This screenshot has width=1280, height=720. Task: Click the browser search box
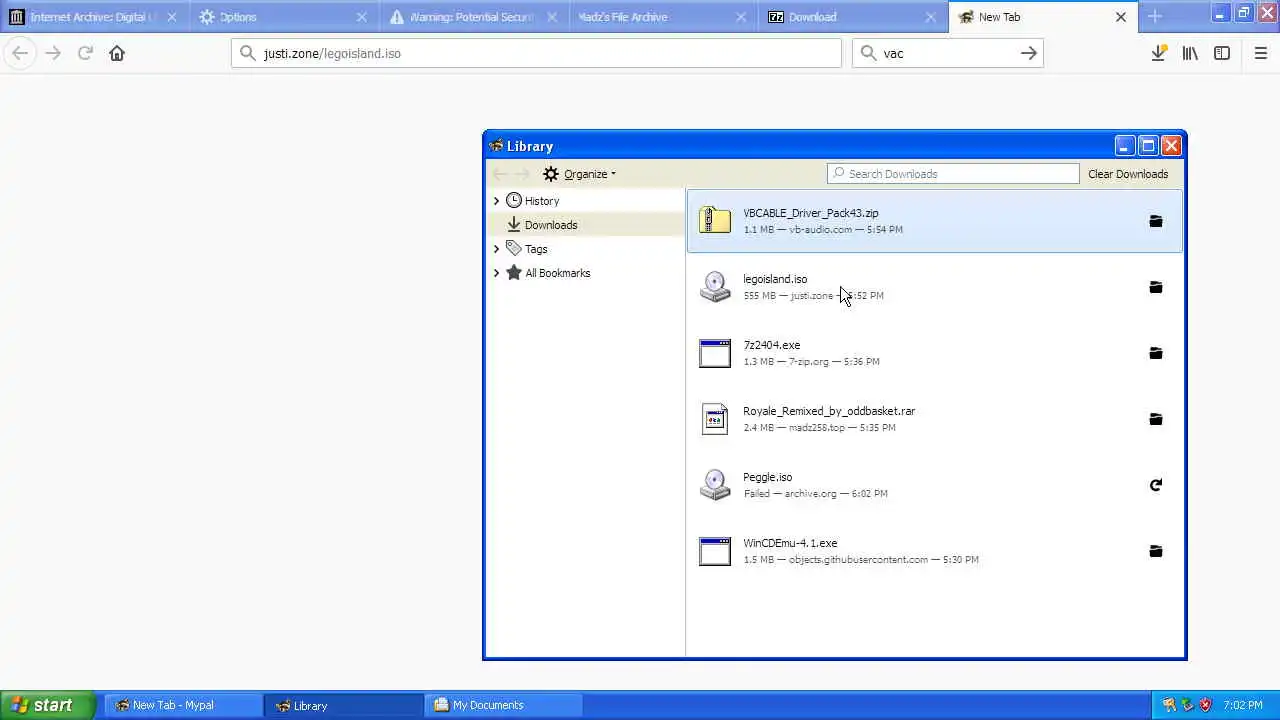947,53
